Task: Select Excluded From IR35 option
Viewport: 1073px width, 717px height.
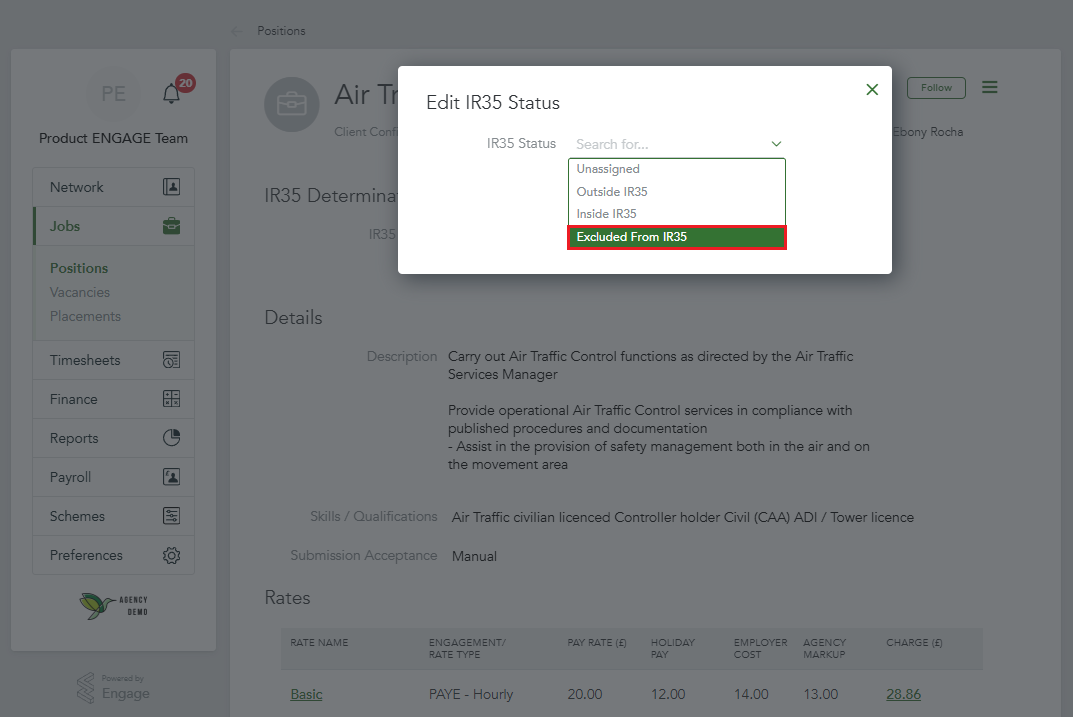Action: click(677, 237)
